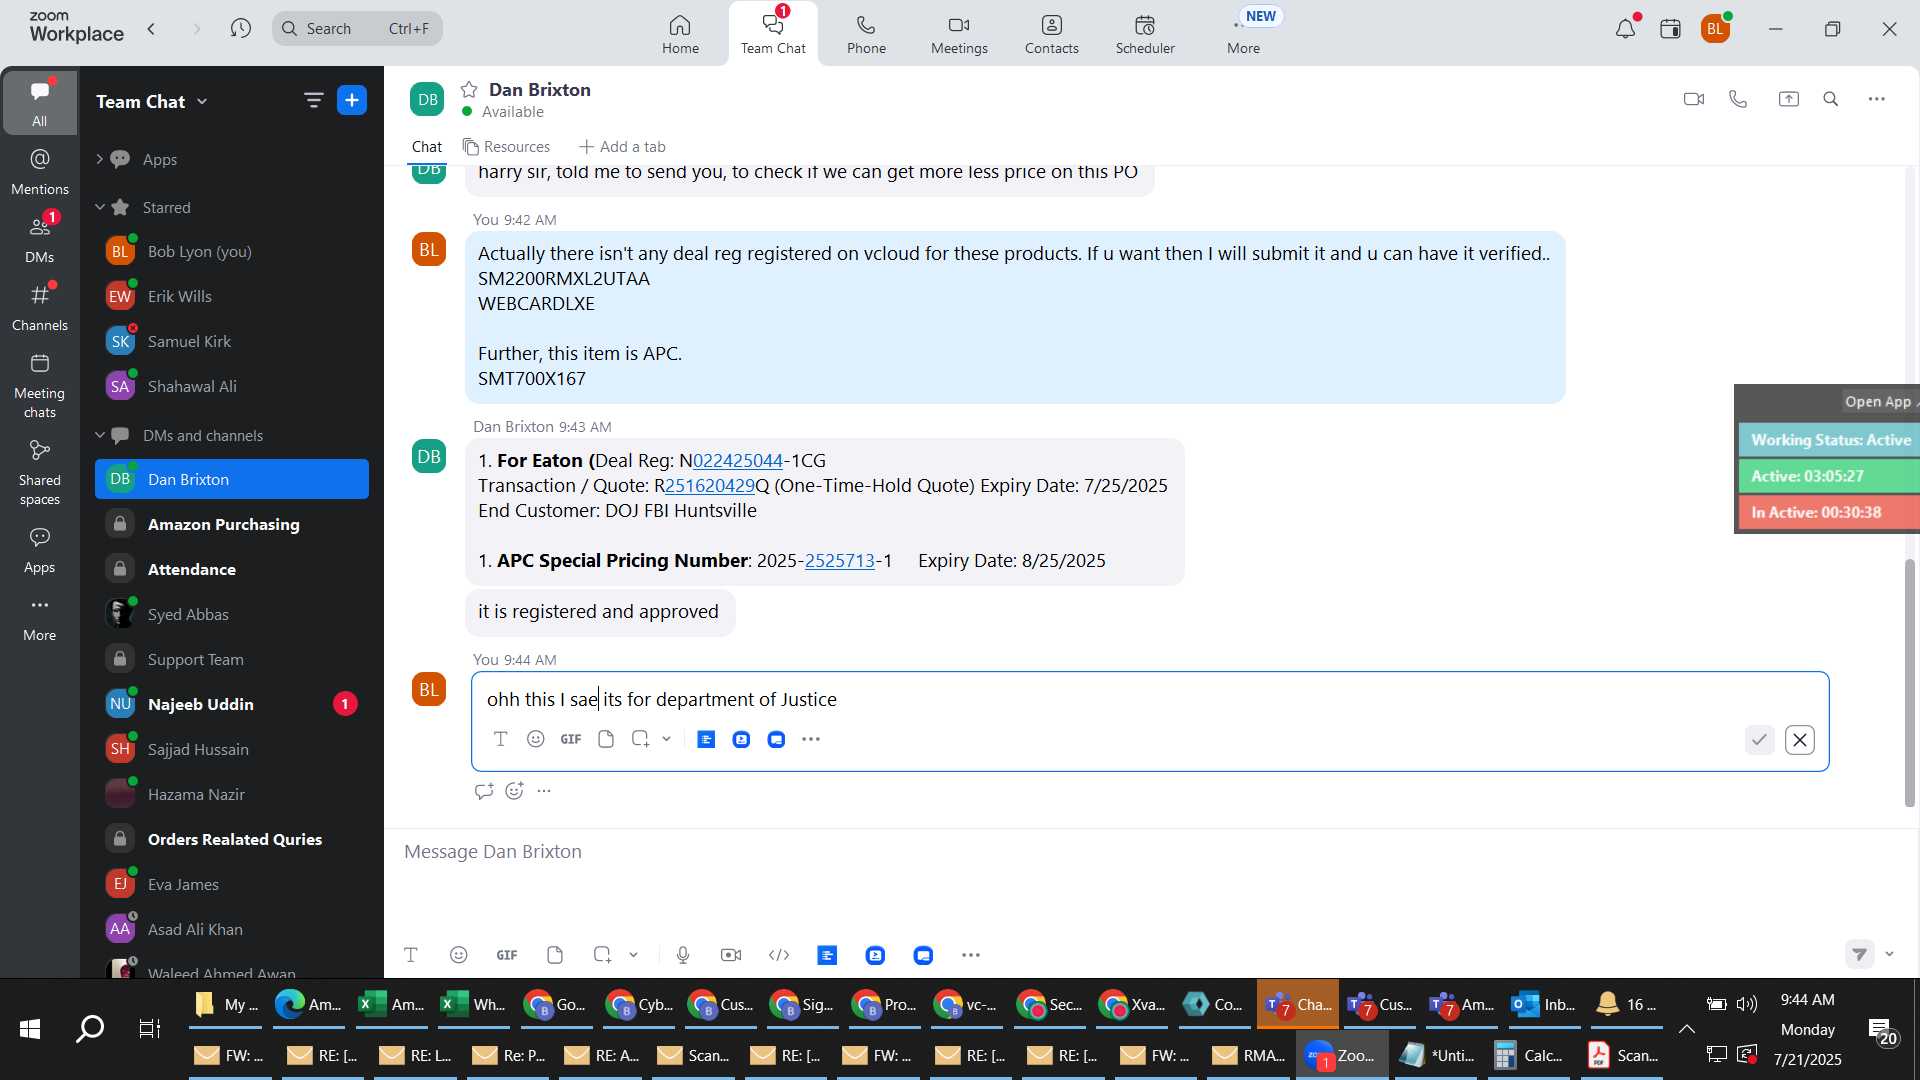Click Add a tab in chat
This screenshot has width=1920, height=1080.
(x=622, y=147)
